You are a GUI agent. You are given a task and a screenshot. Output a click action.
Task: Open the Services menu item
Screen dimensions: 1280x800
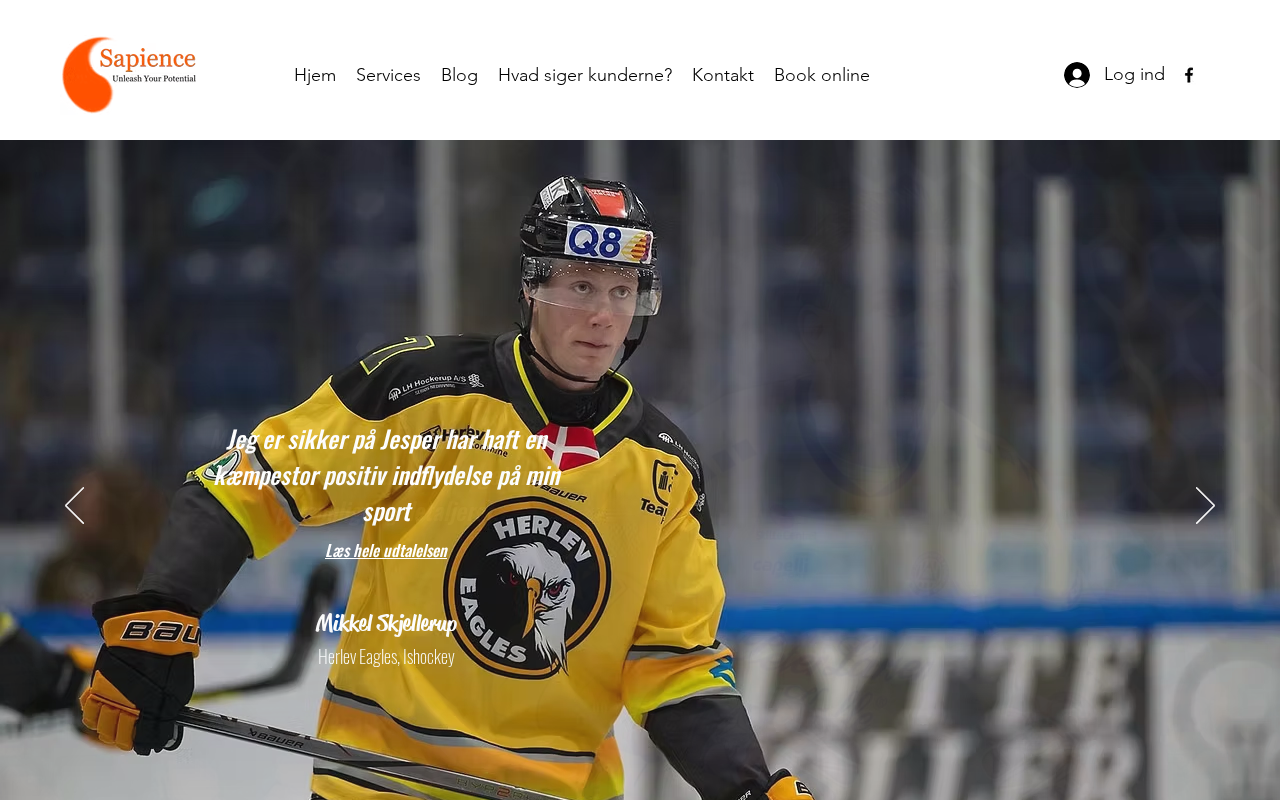pos(388,75)
